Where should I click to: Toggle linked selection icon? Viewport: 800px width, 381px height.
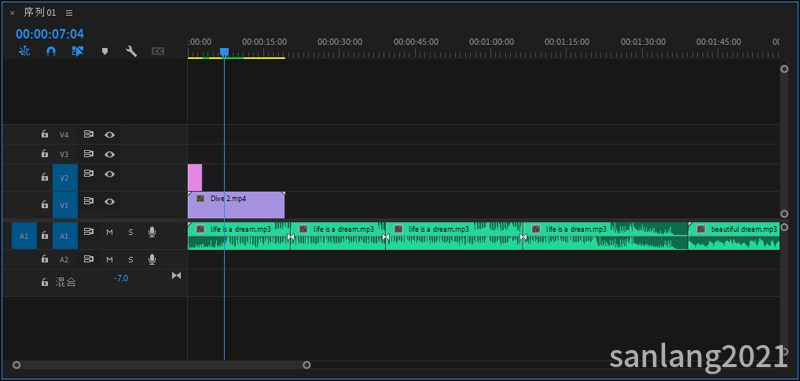pyautogui.click(x=78, y=51)
